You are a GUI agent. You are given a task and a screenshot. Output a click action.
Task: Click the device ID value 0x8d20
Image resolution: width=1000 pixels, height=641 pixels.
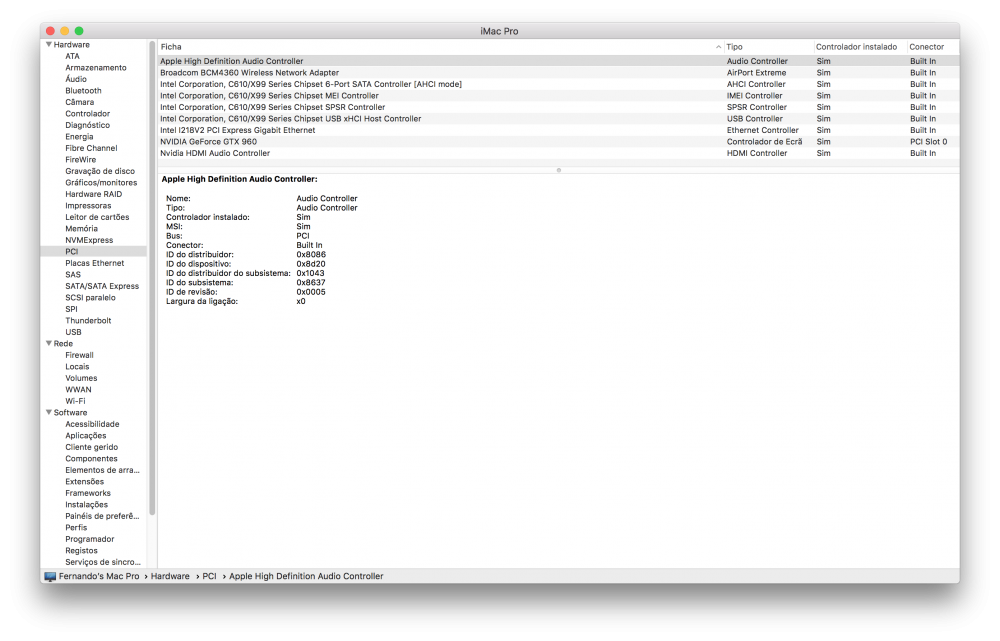point(311,264)
